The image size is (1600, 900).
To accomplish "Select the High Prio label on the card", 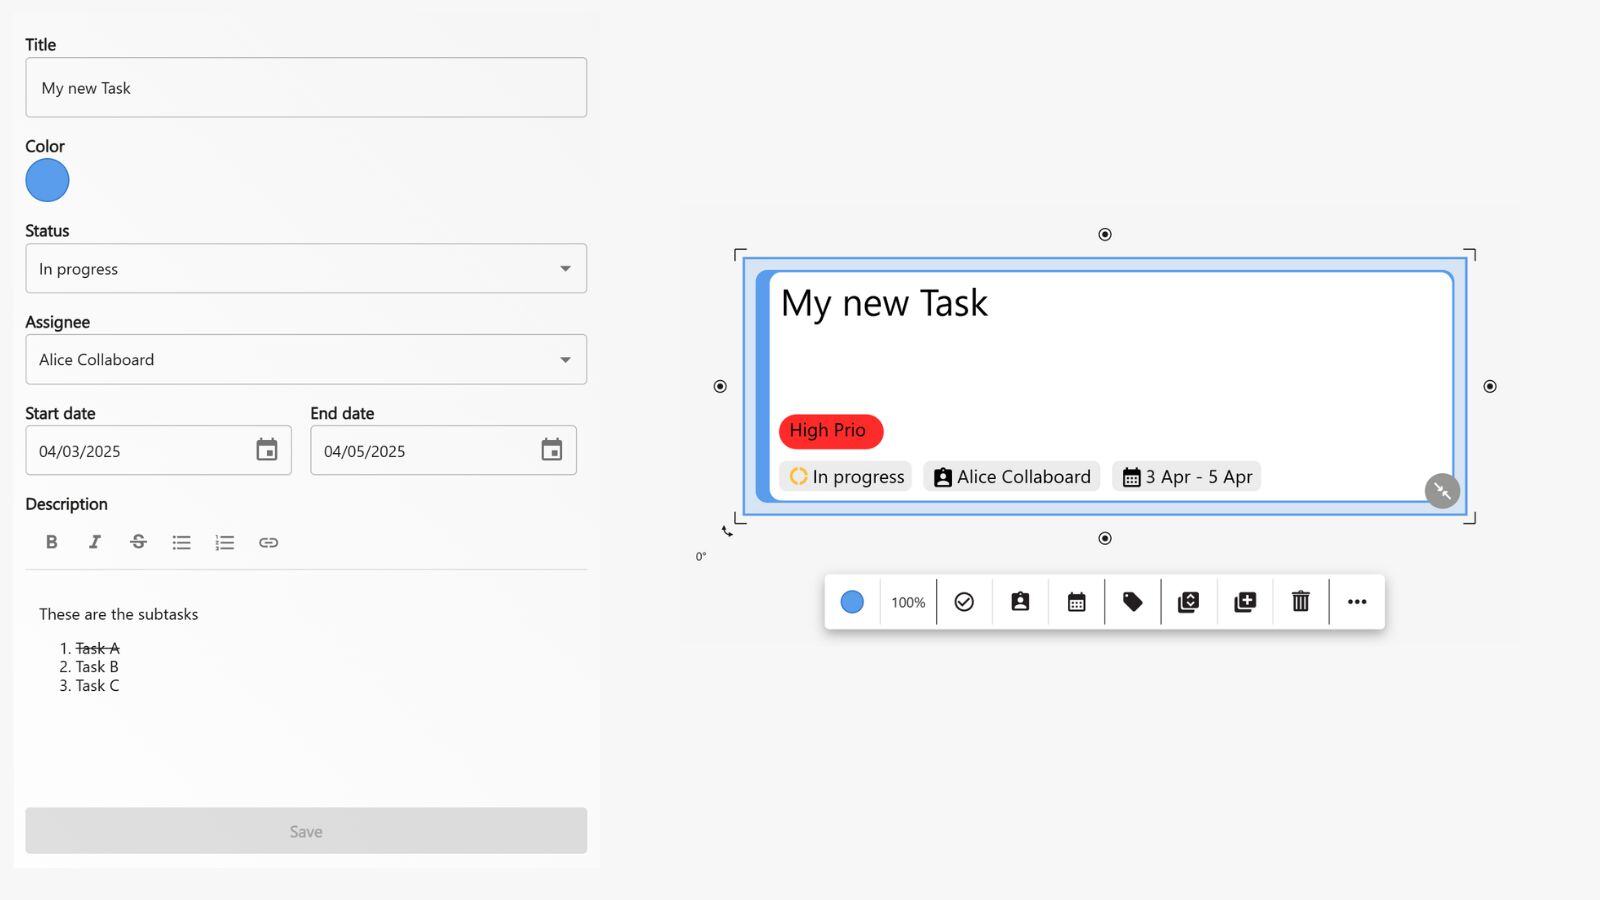I will click(830, 430).
